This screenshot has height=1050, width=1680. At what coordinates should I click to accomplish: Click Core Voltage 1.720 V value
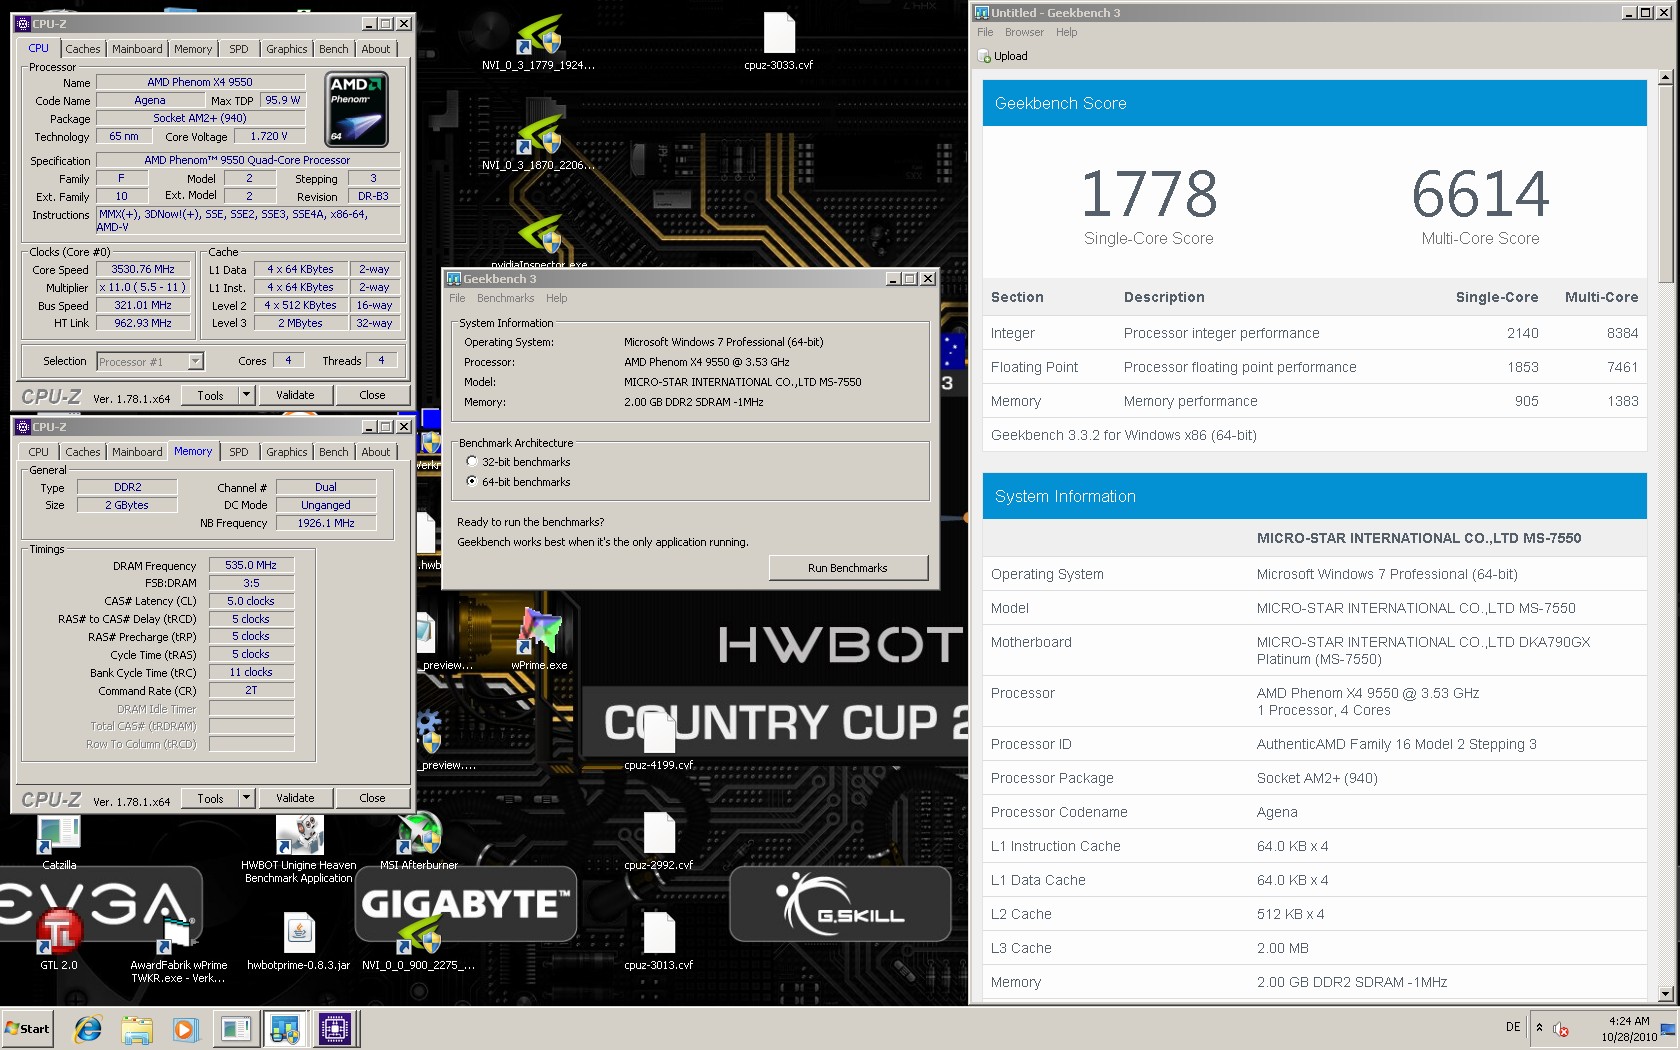coord(269,136)
